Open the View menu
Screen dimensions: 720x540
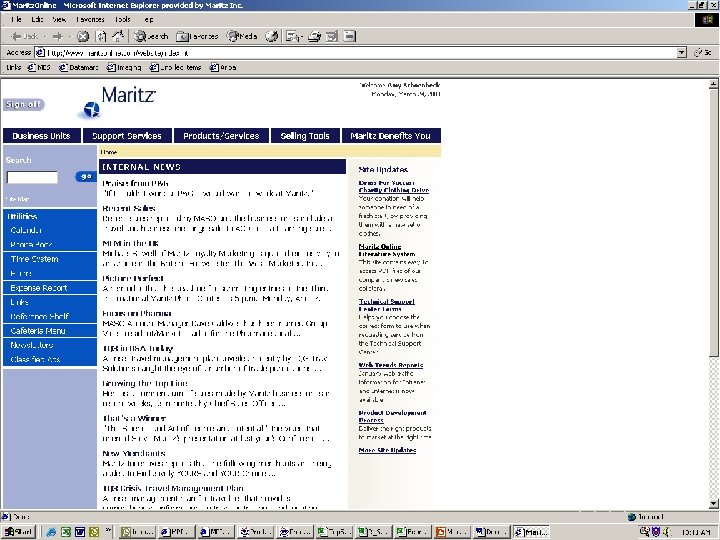tap(59, 19)
